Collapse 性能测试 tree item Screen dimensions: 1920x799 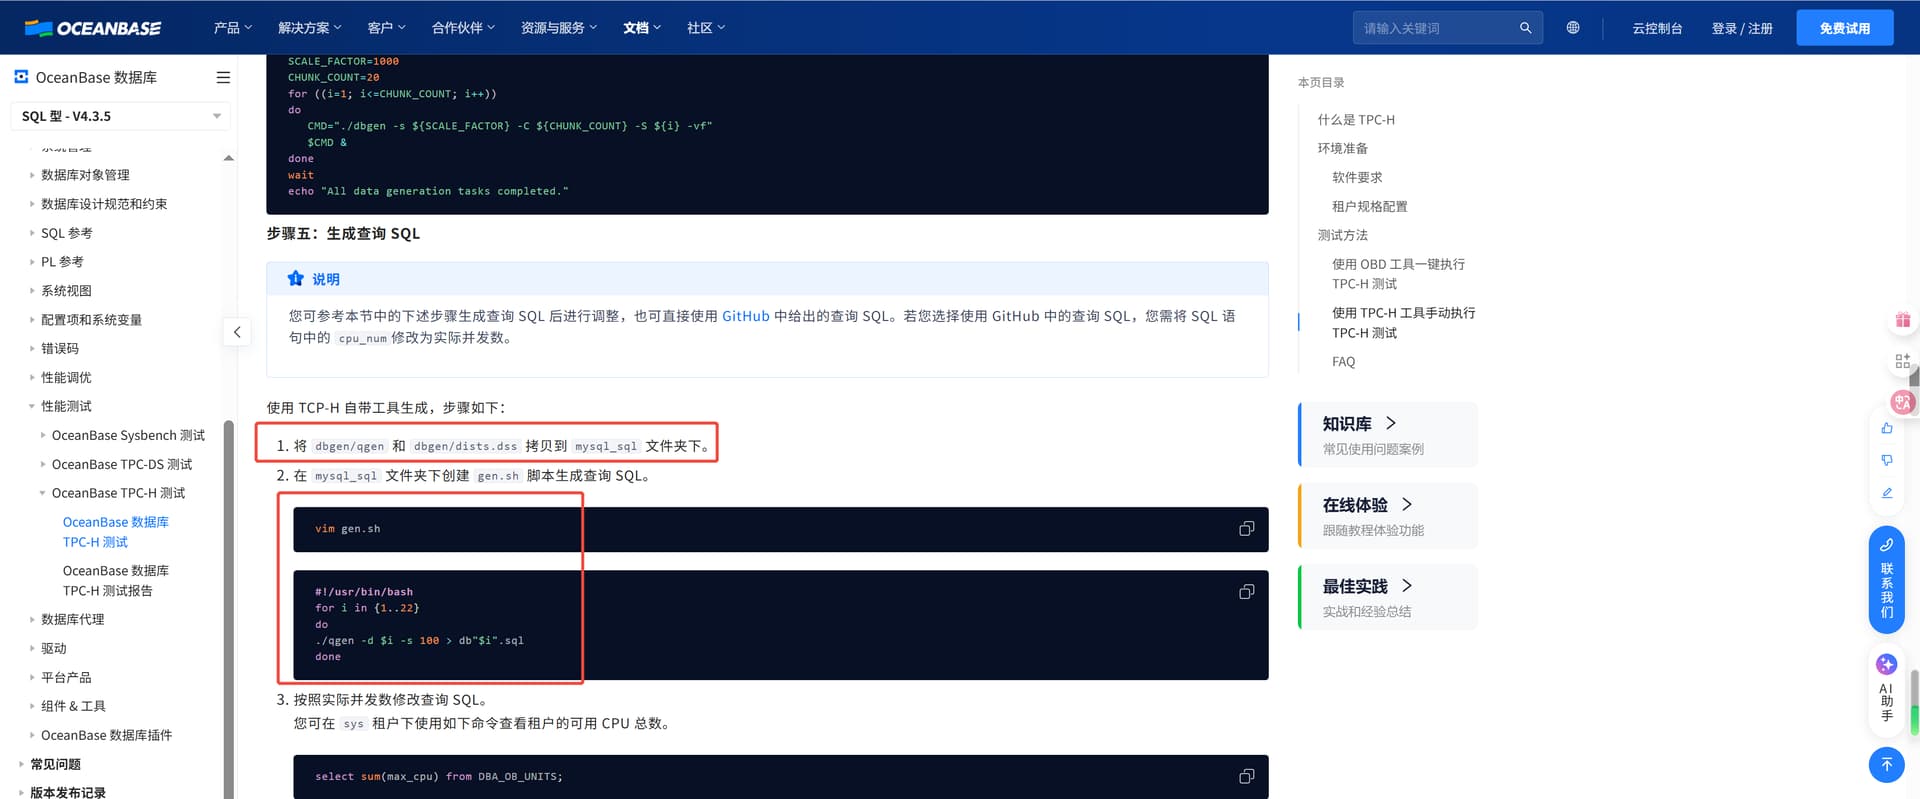66,407
